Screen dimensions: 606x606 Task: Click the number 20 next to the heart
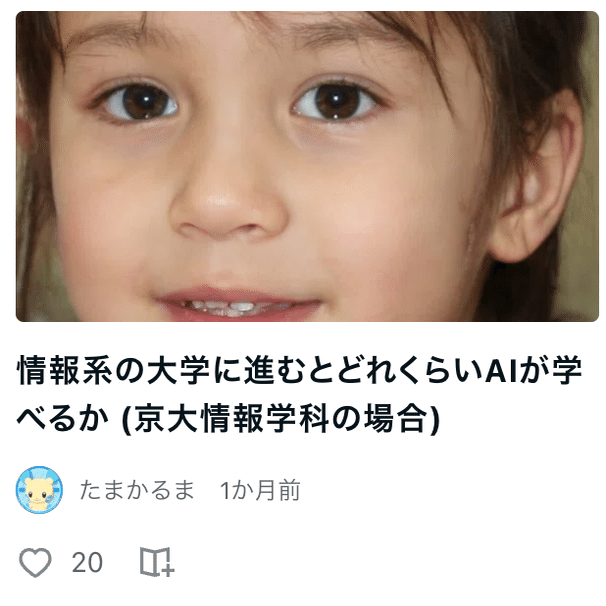pos(87,562)
